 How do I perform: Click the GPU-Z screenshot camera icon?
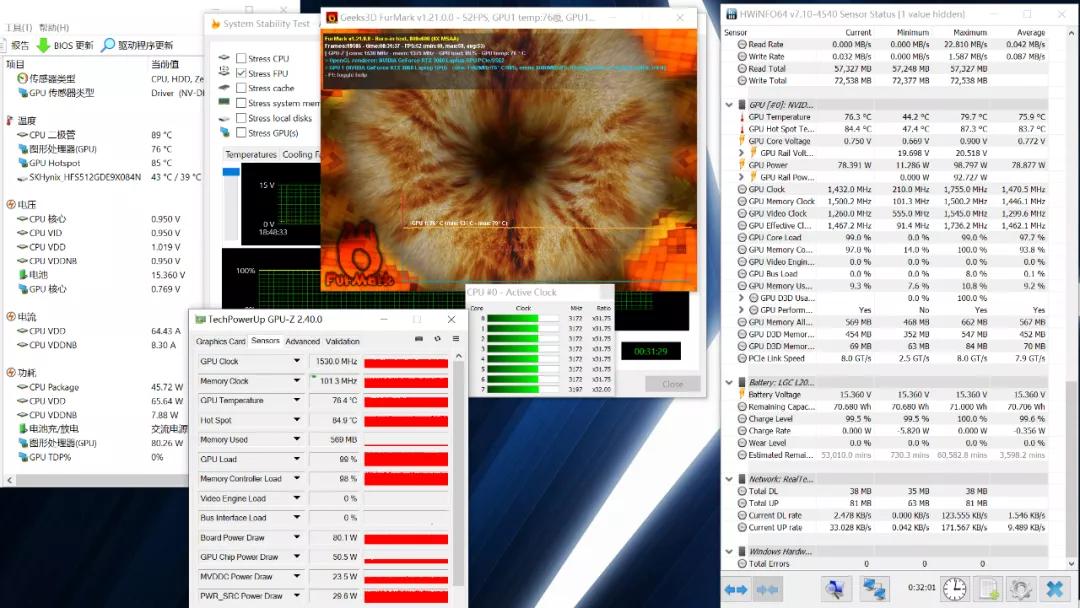419,339
